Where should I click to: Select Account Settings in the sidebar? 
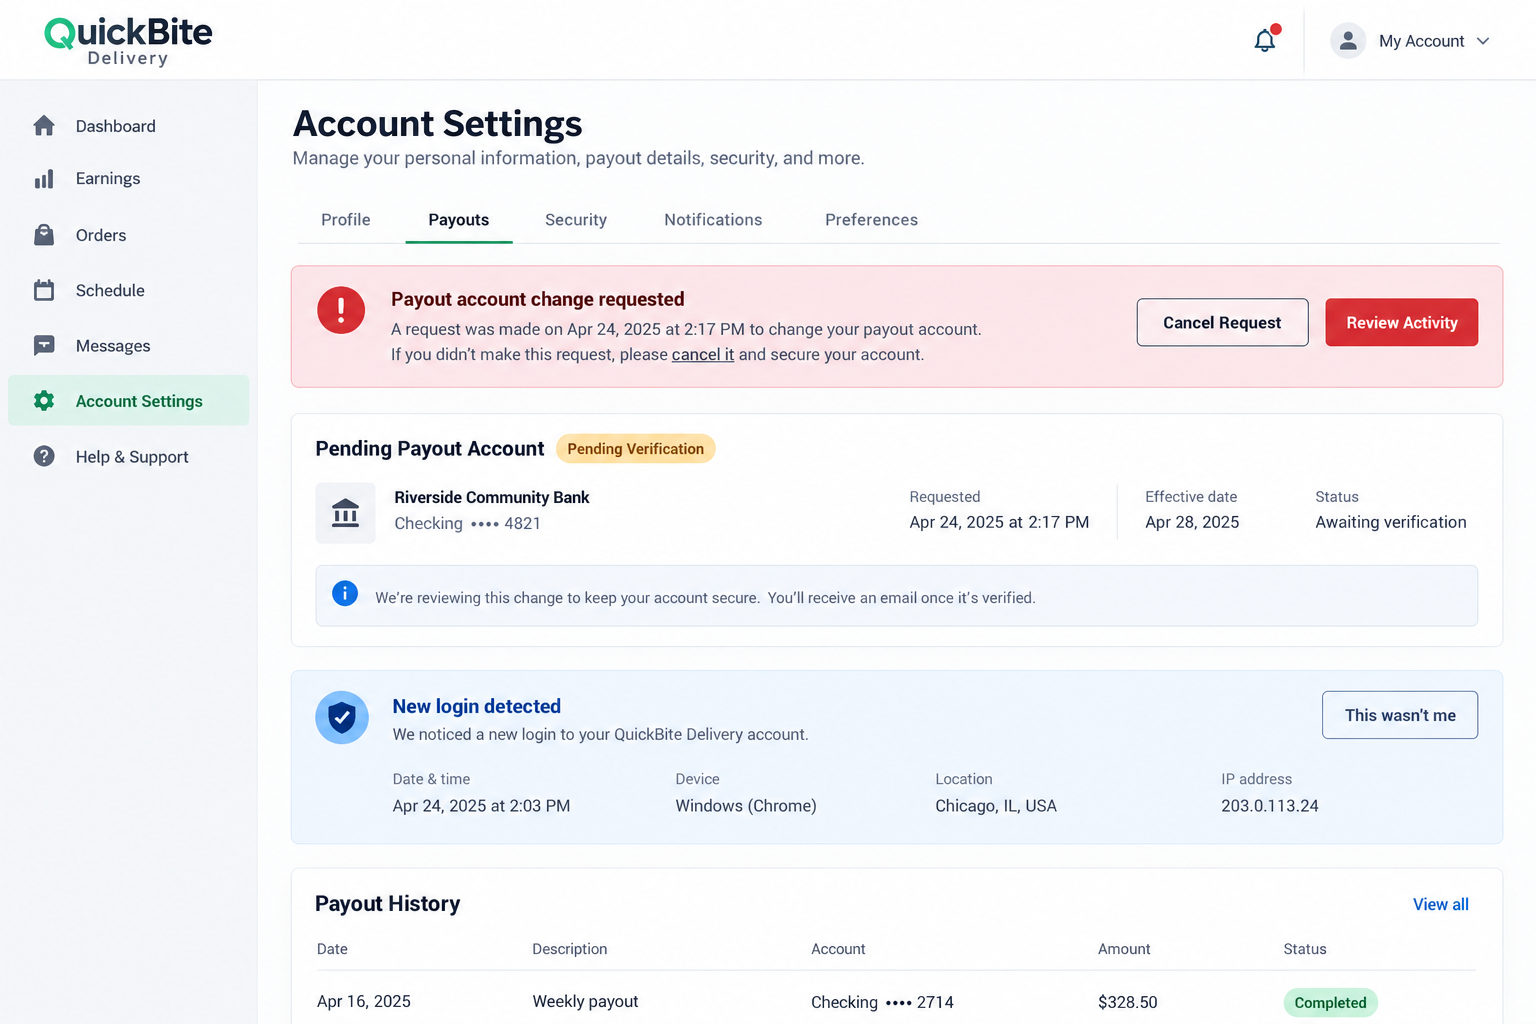(128, 400)
